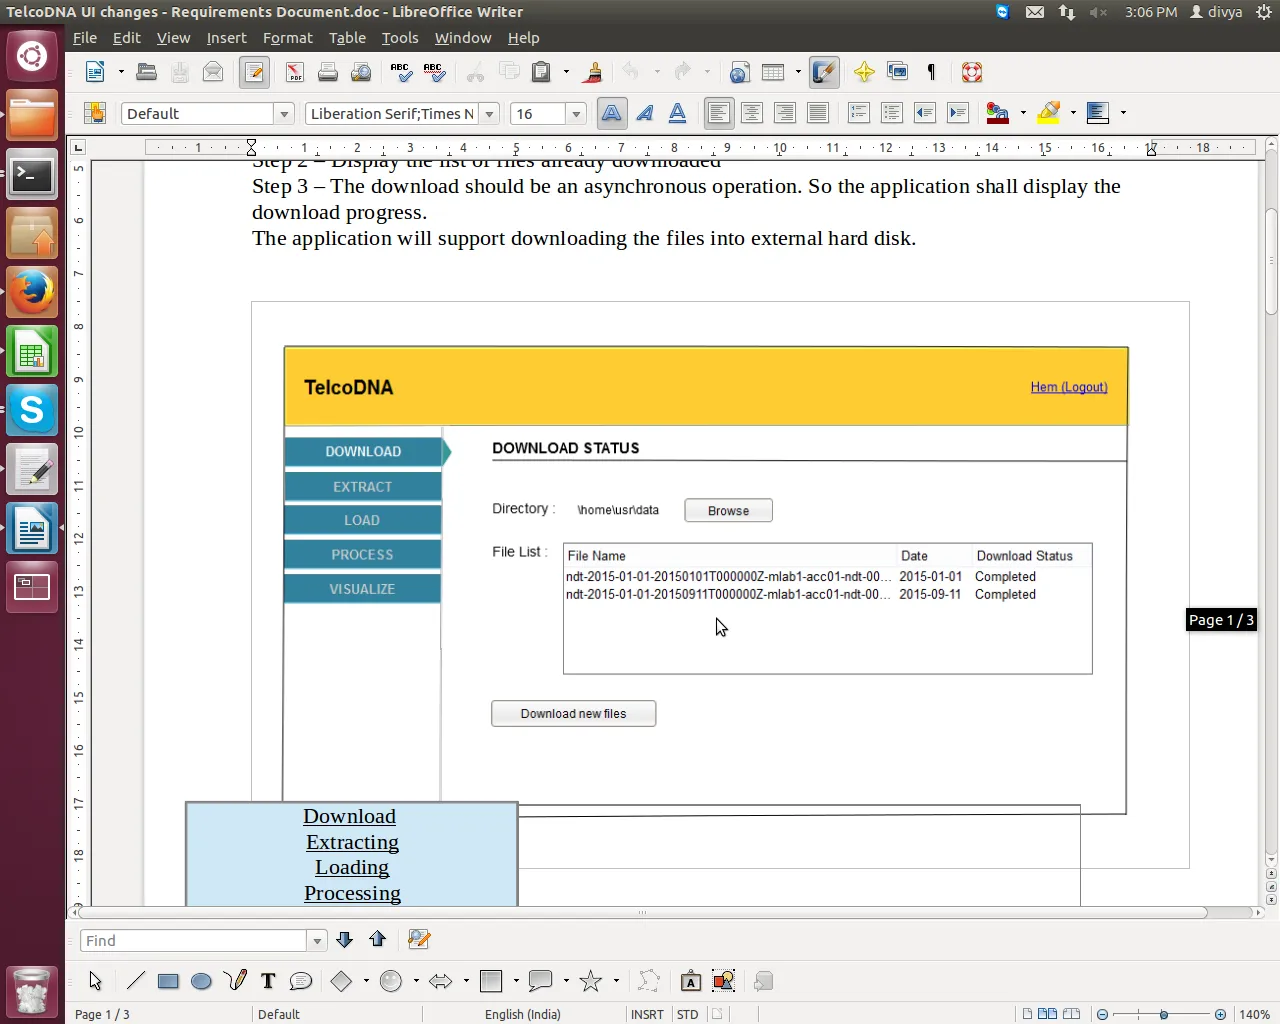The image size is (1280, 1024).
Task: Open the Styles and Formatting window icon
Action: 95,113
